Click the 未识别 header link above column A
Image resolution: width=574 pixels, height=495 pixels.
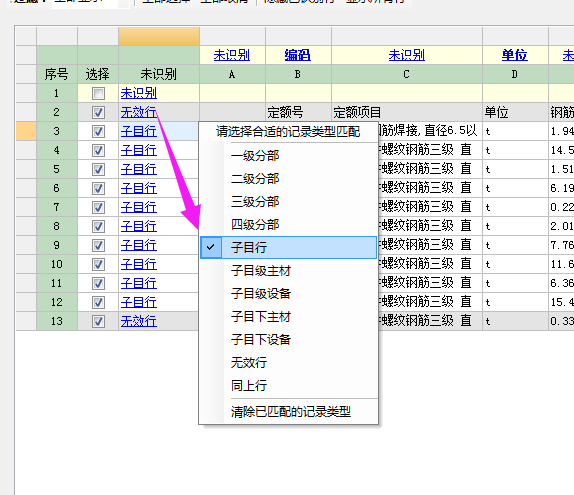232,55
